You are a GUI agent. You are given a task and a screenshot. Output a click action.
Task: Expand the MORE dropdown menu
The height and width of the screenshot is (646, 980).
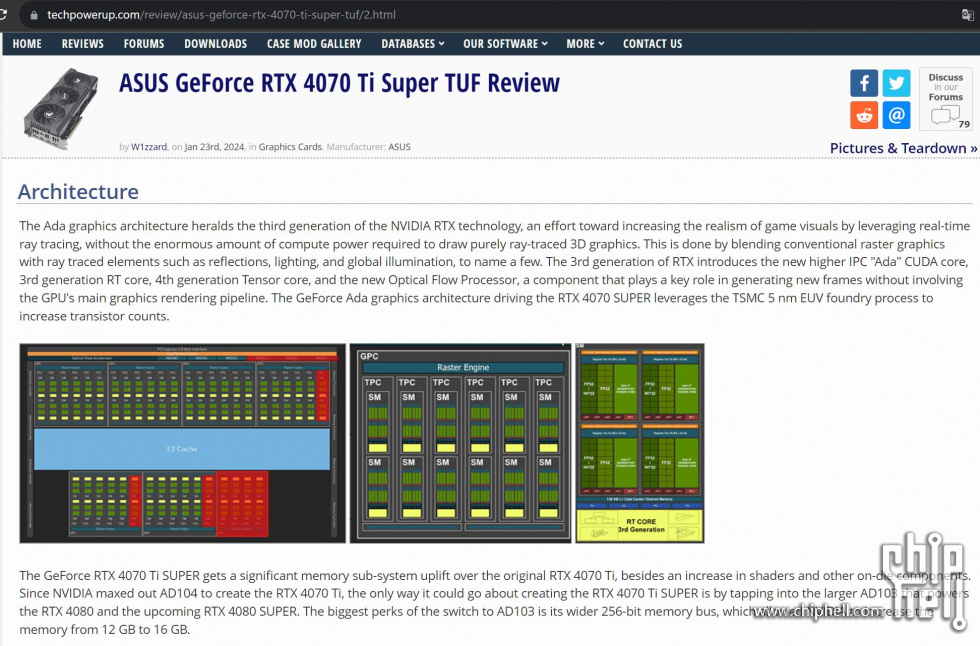(x=585, y=44)
